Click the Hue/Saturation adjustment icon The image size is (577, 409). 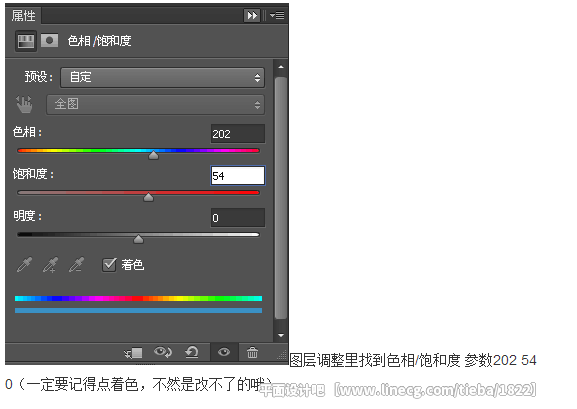point(26,40)
